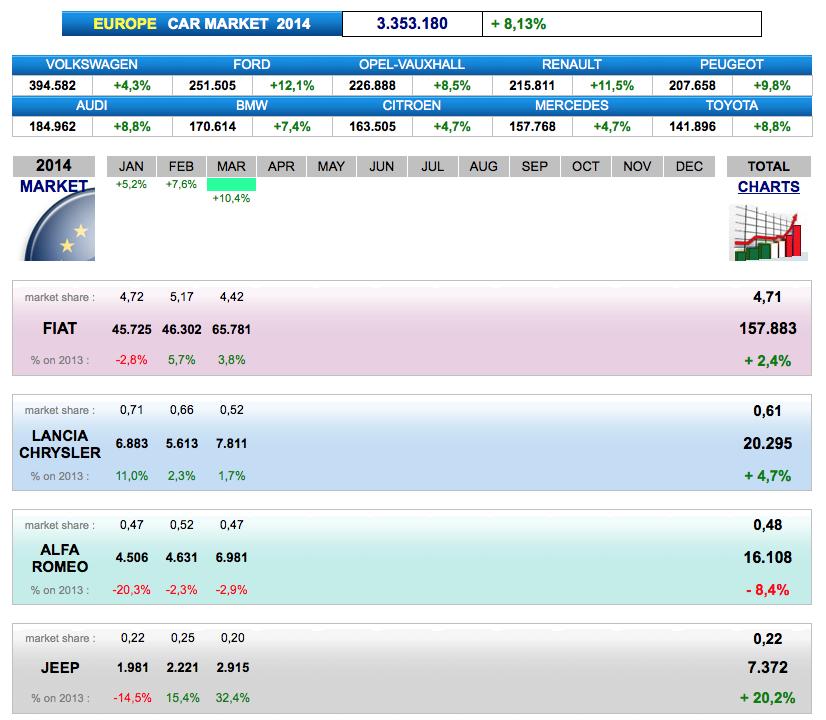
Task: Click the VOLKSWAGEN brand header
Action: tap(92, 64)
